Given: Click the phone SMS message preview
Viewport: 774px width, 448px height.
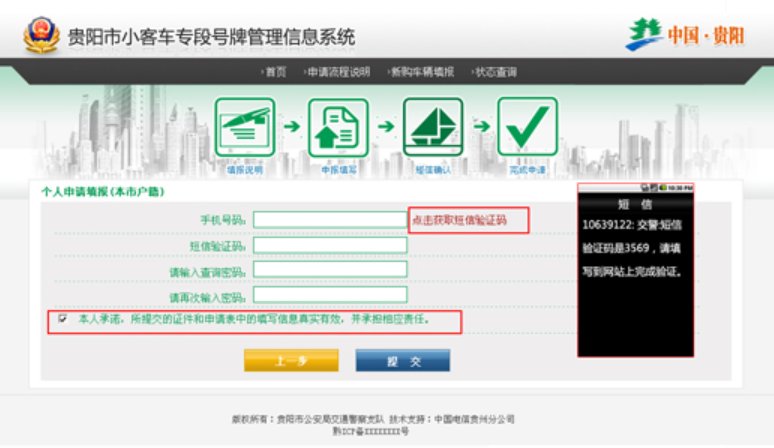Looking at the screenshot, I should coord(635,270).
